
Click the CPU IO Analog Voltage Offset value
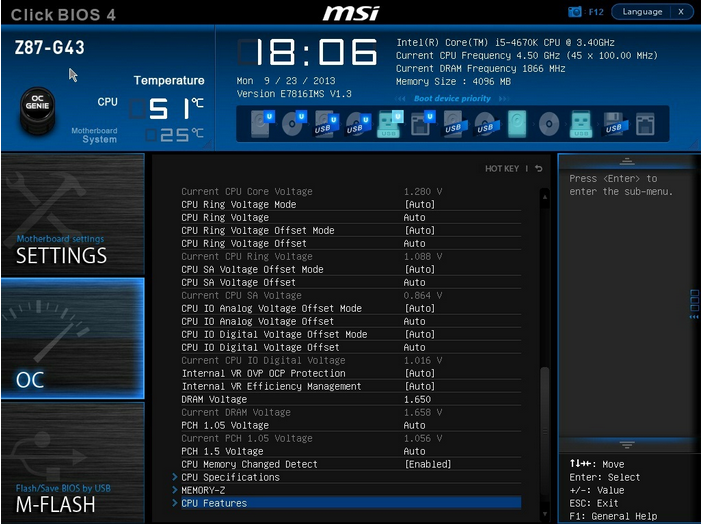414,321
